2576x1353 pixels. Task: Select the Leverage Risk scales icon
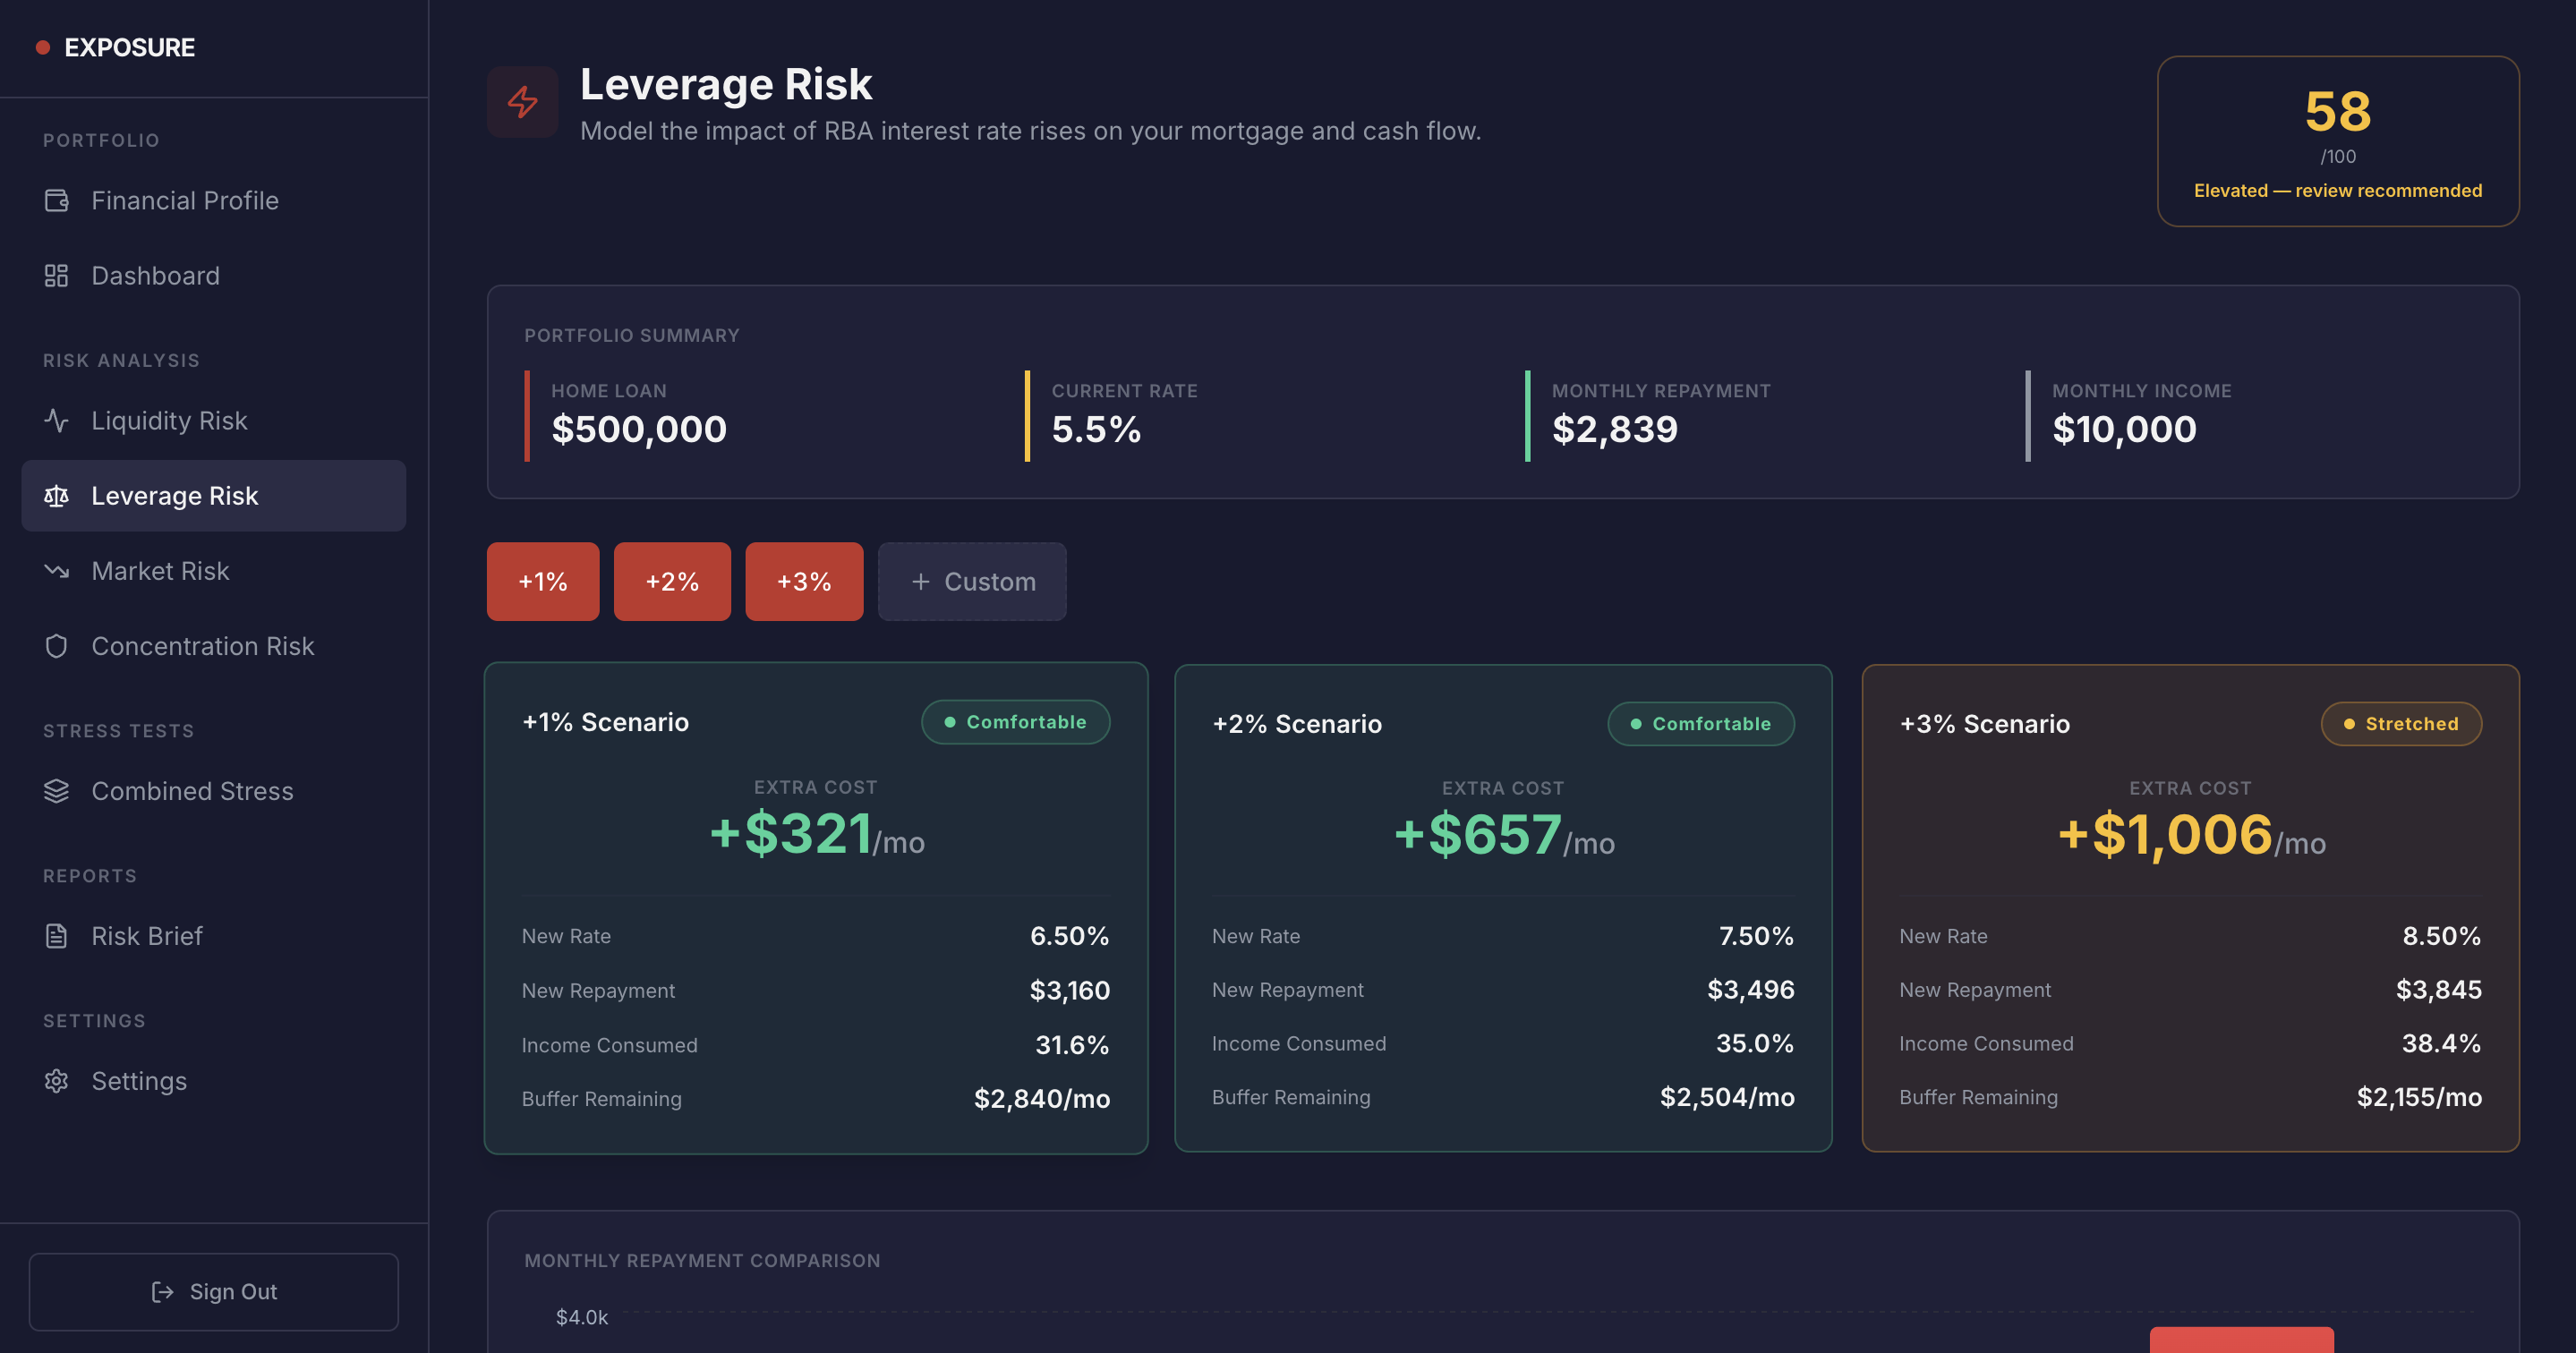56,495
